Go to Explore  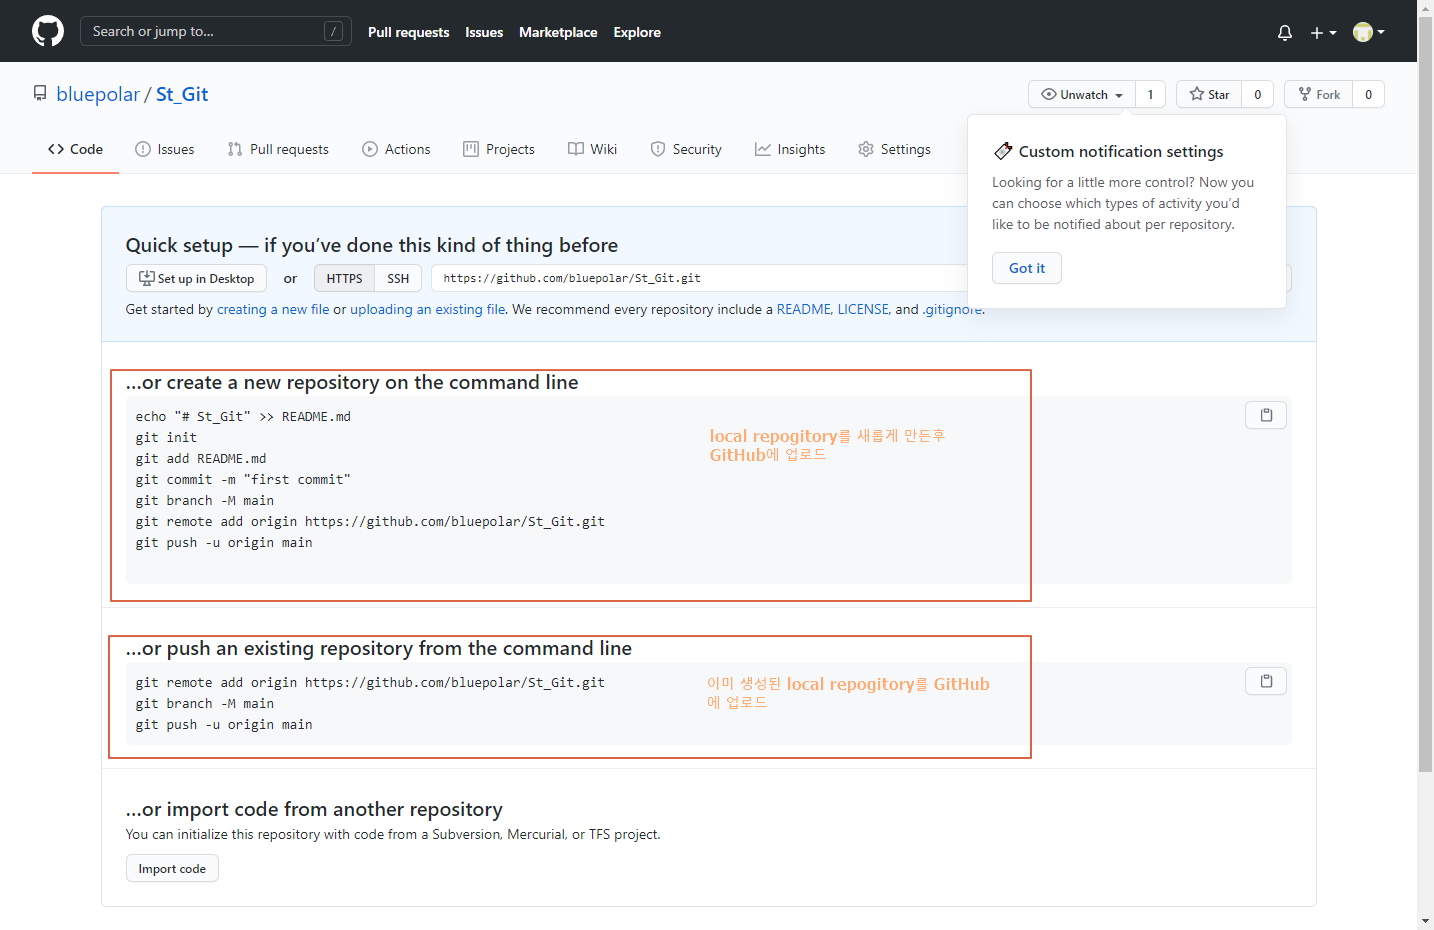[637, 32]
